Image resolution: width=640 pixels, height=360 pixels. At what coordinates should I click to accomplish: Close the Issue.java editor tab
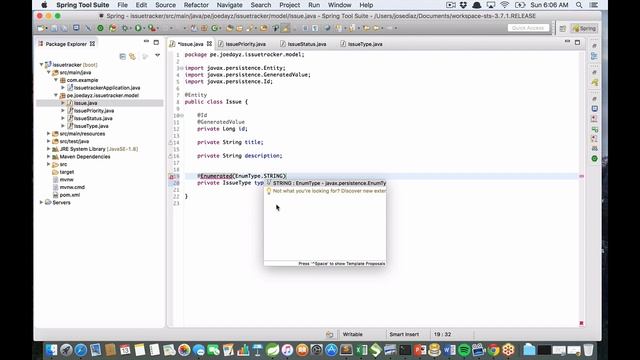click(x=209, y=44)
